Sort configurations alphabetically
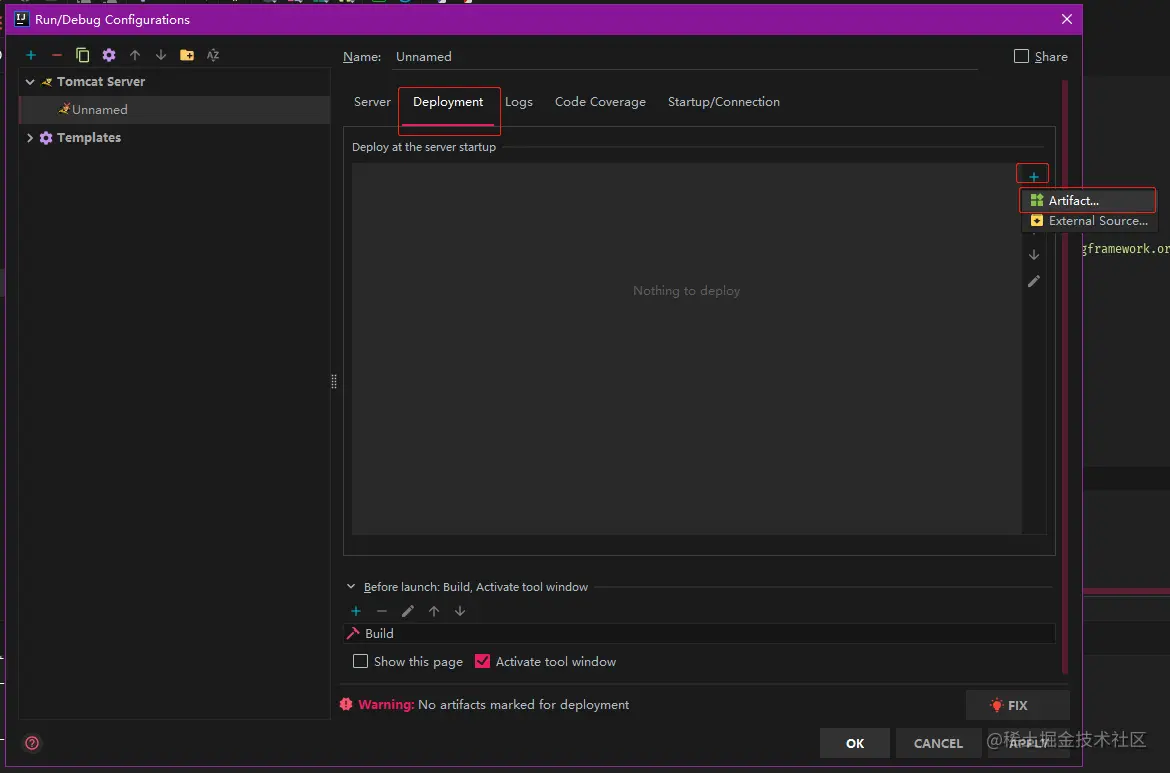1170x773 pixels. point(213,55)
